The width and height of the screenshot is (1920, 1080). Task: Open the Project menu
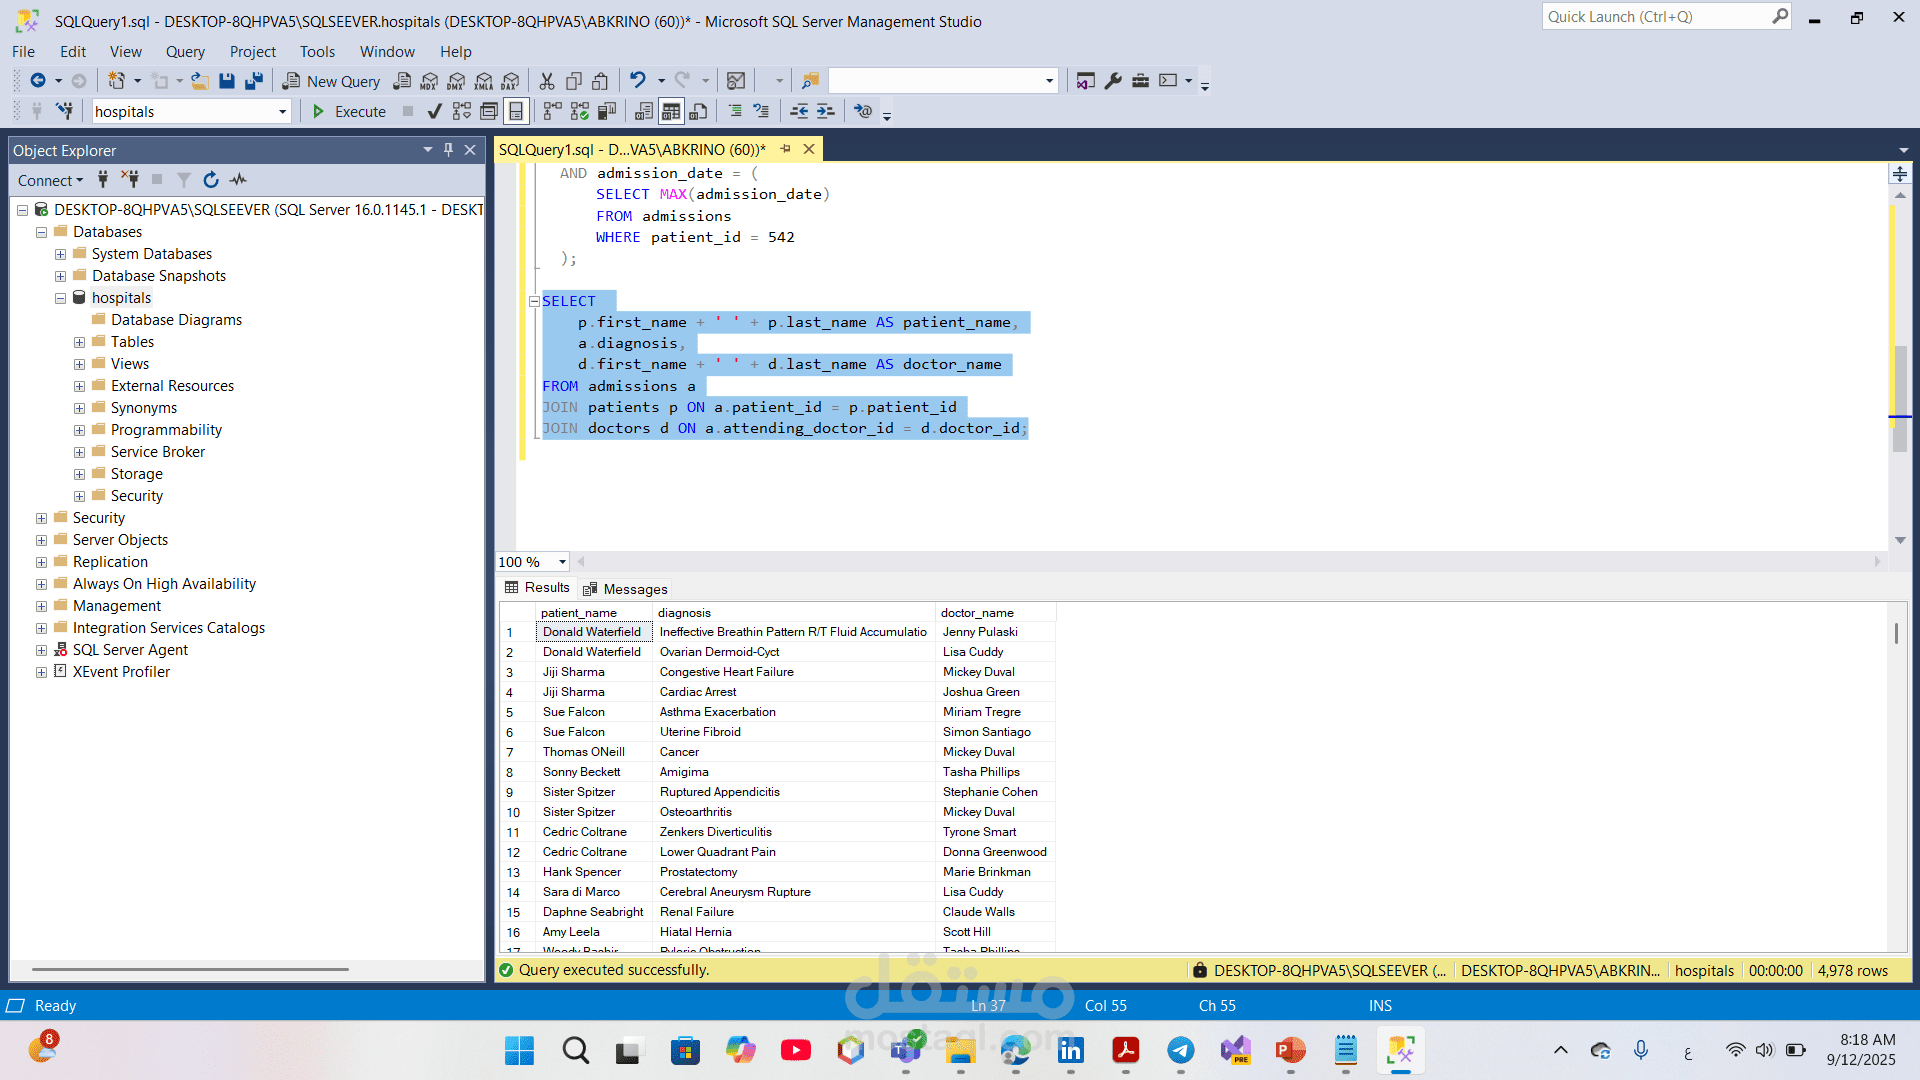[252, 52]
